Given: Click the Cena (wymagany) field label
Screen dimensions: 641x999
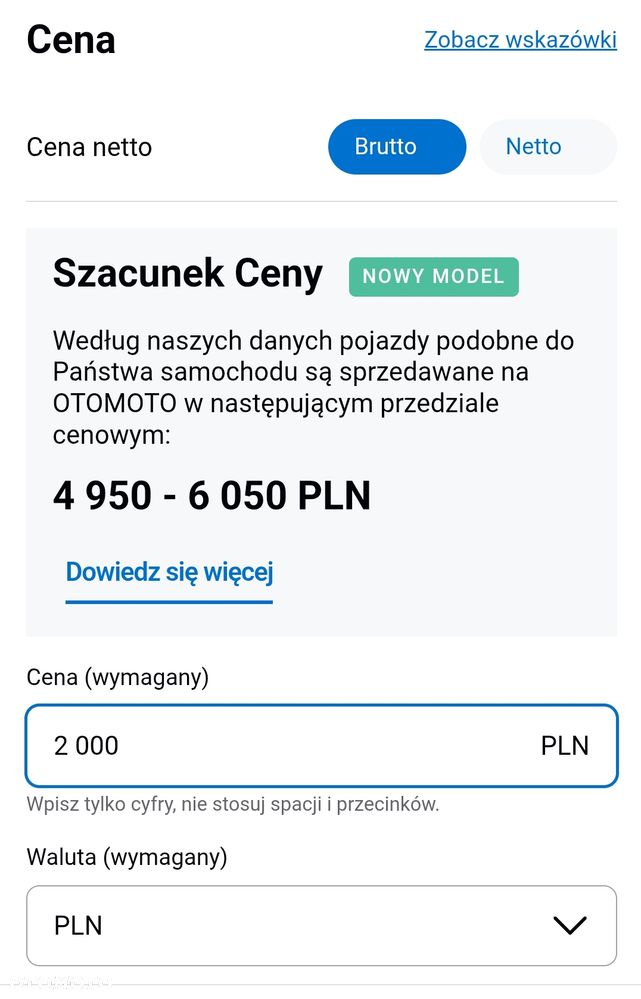Looking at the screenshot, I should coord(118,677).
